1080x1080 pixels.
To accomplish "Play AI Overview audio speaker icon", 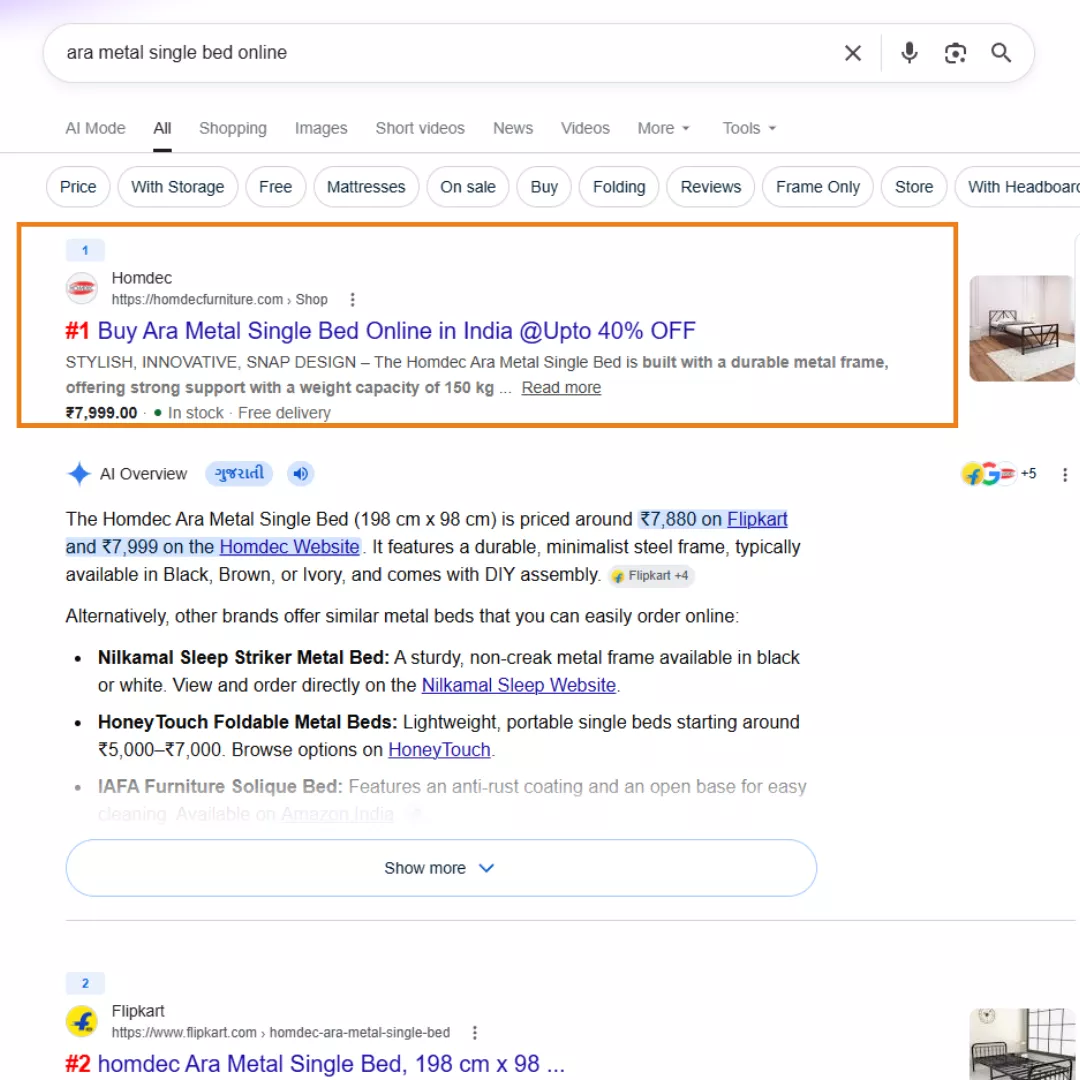I will (300, 474).
